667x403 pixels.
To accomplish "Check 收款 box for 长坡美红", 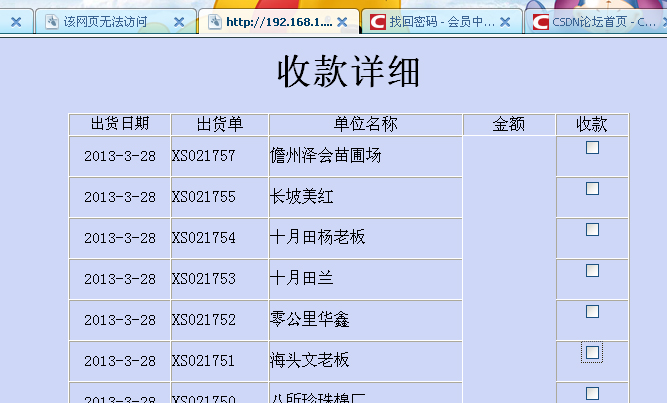I will click(593, 189).
